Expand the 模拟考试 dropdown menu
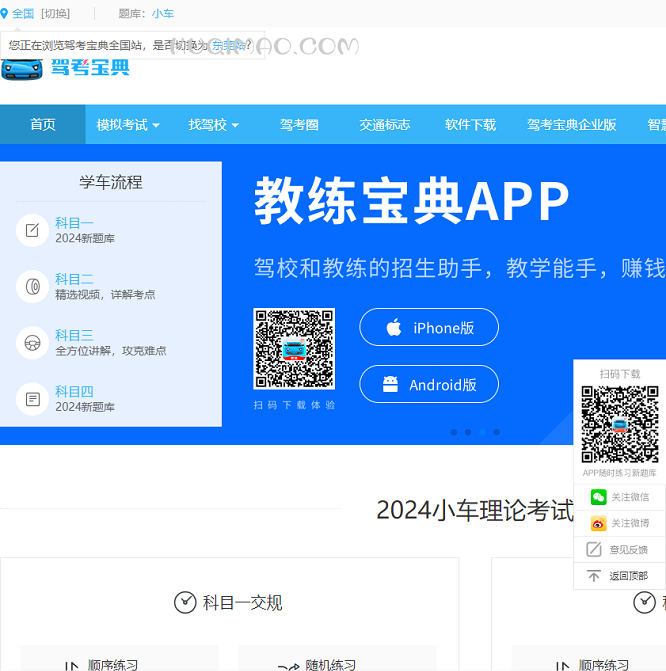Image resolution: width=666 pixels, height=671 pixels. tap(128, 125)
